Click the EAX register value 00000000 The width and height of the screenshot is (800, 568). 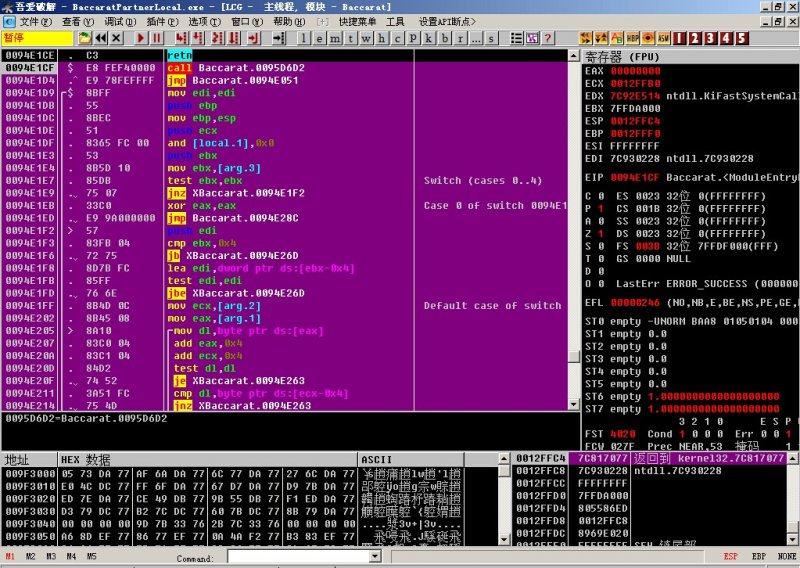[x=635, y=71]
